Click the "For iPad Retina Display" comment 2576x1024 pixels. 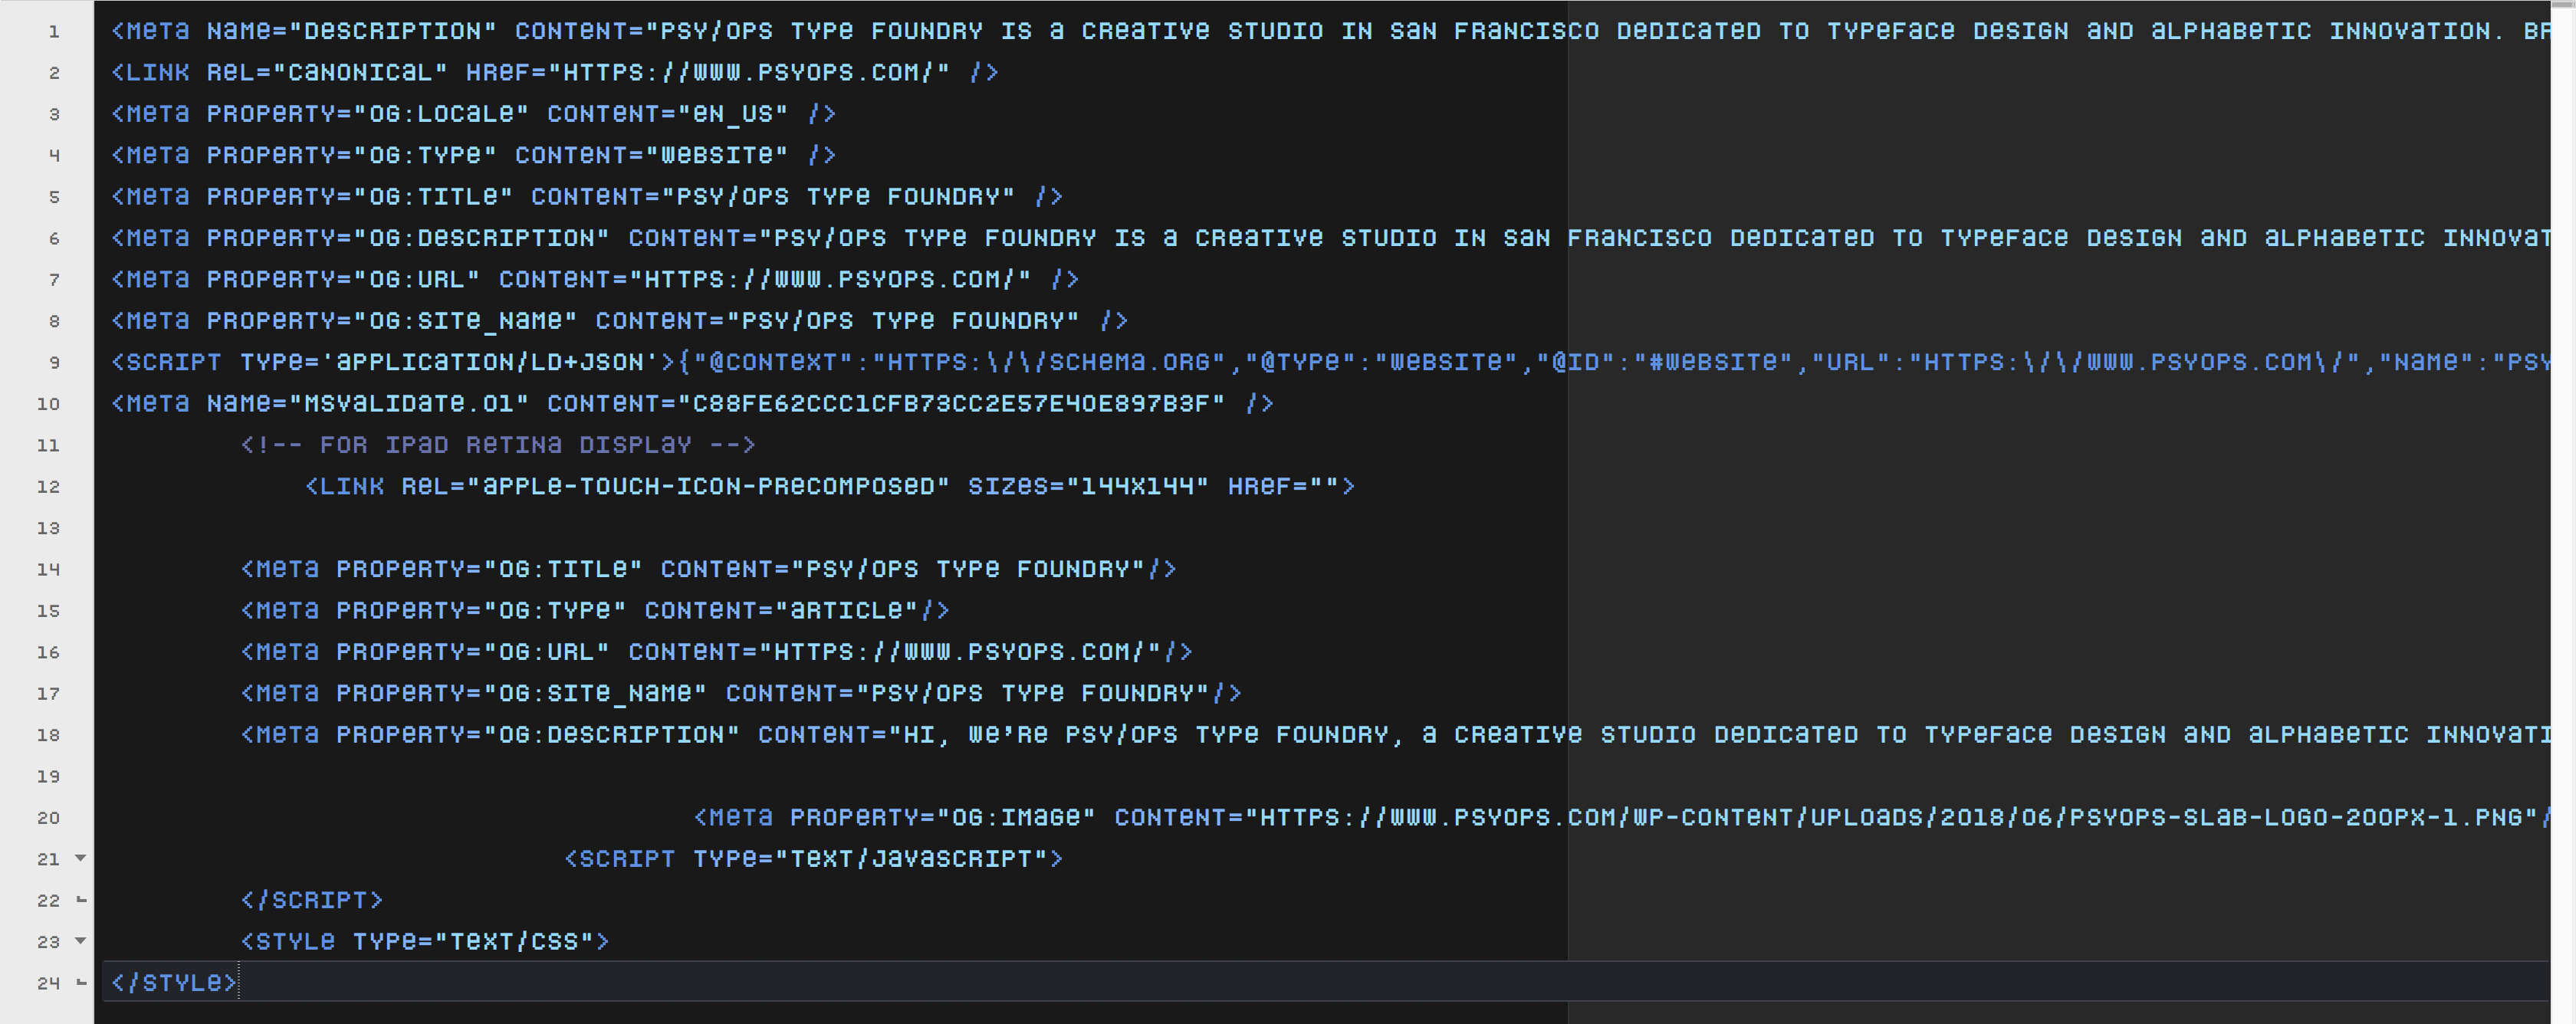(x=498, y=445)
